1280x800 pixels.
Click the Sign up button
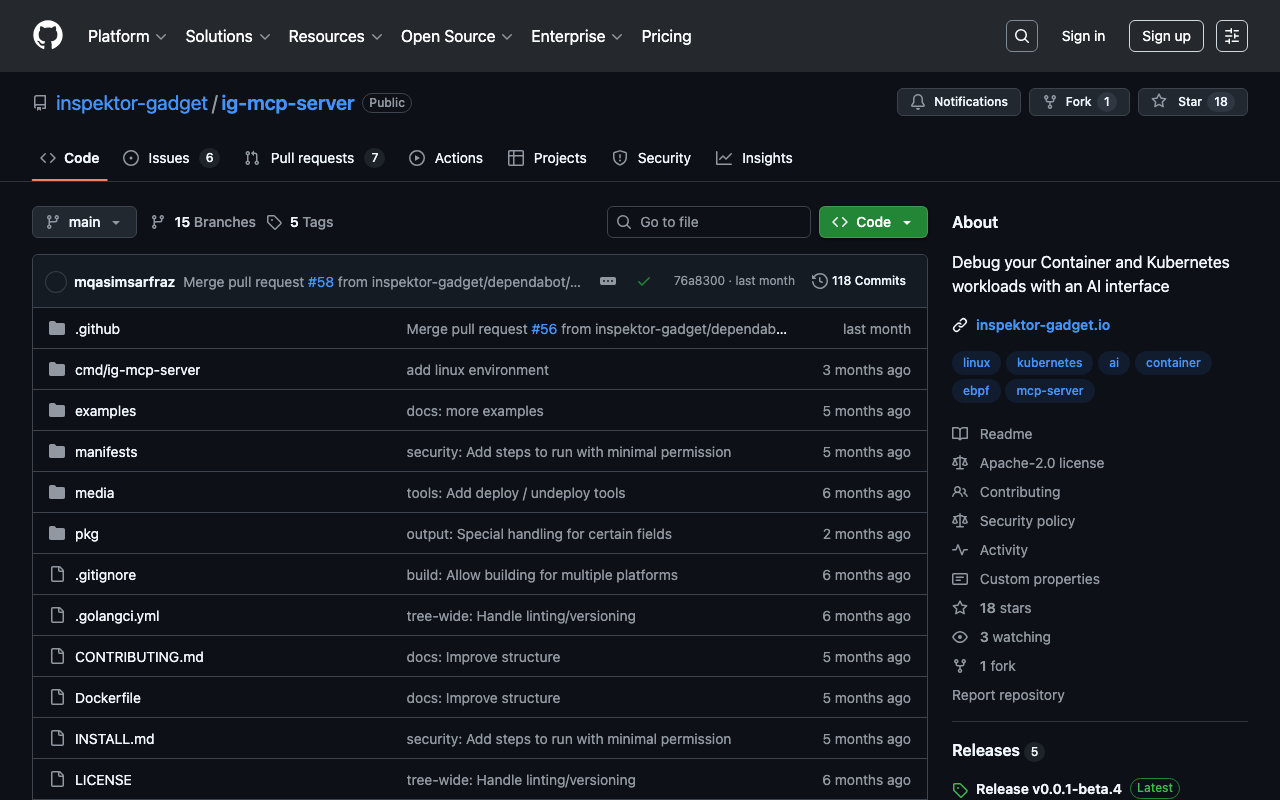point(1165,36)
